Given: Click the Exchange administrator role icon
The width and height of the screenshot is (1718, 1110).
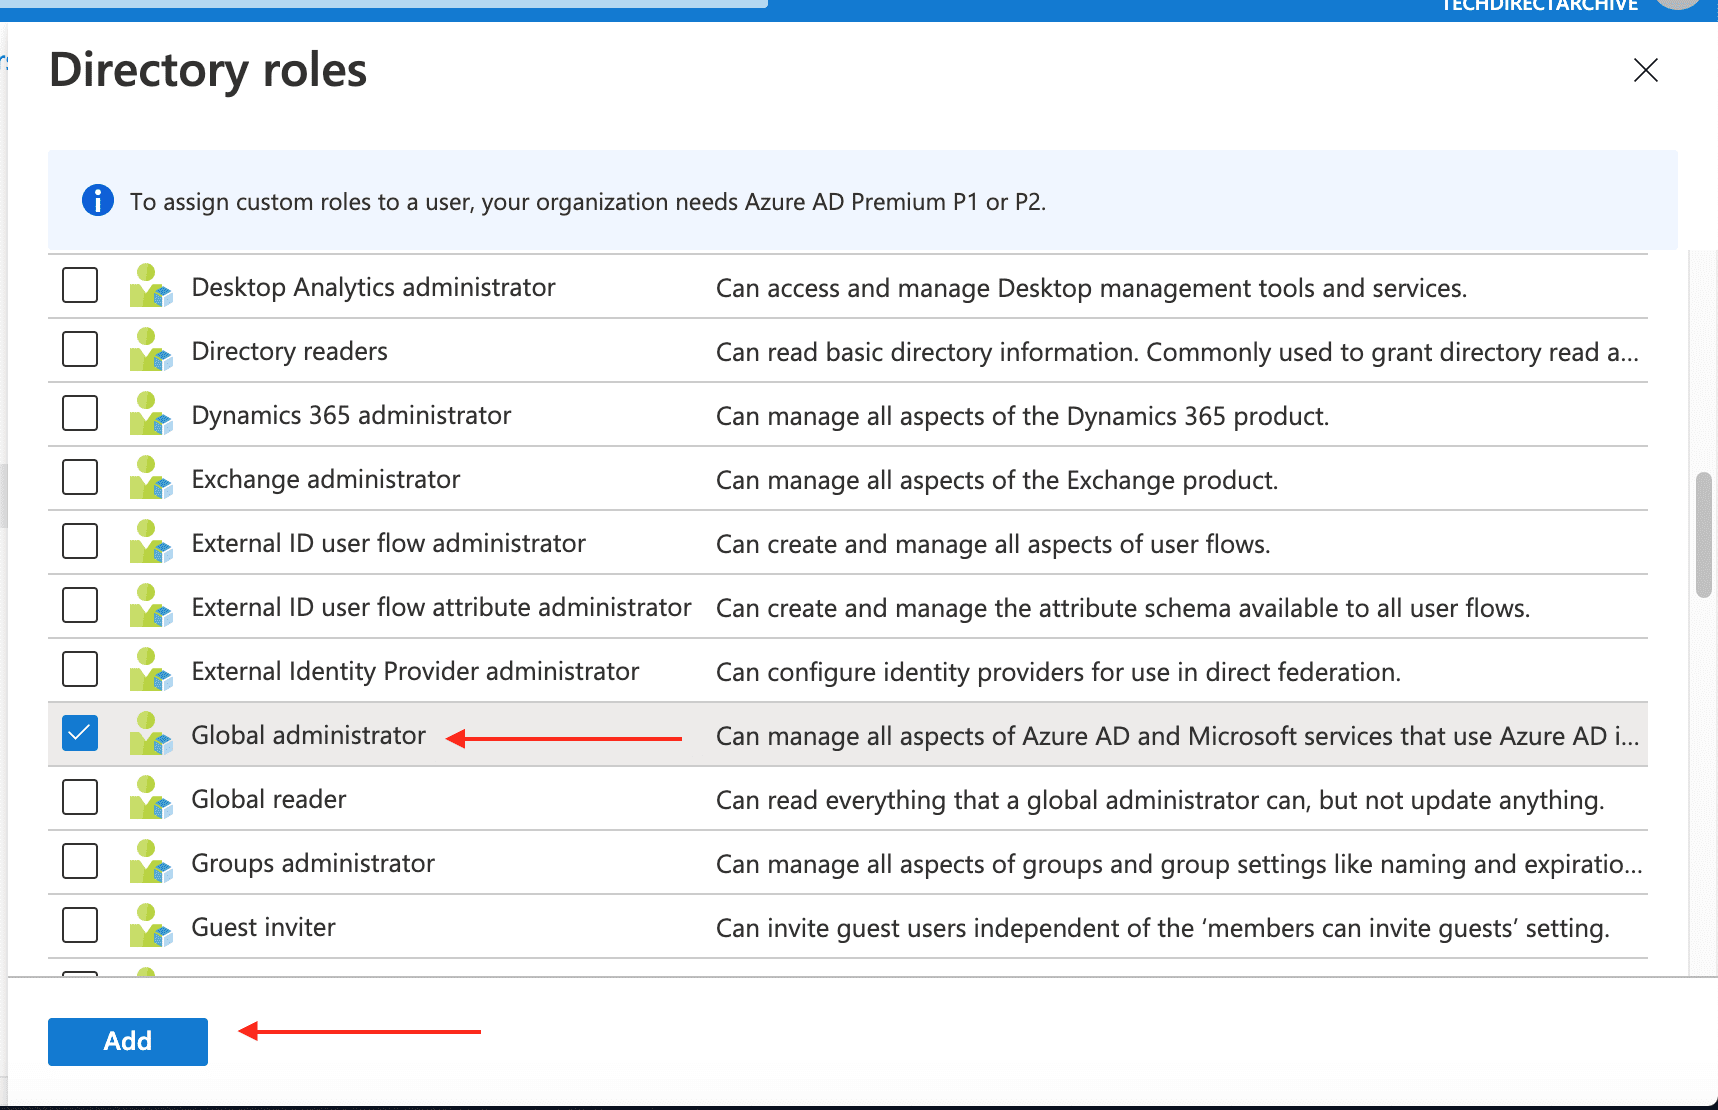Looking at the screenshot, I should [150, 478].
